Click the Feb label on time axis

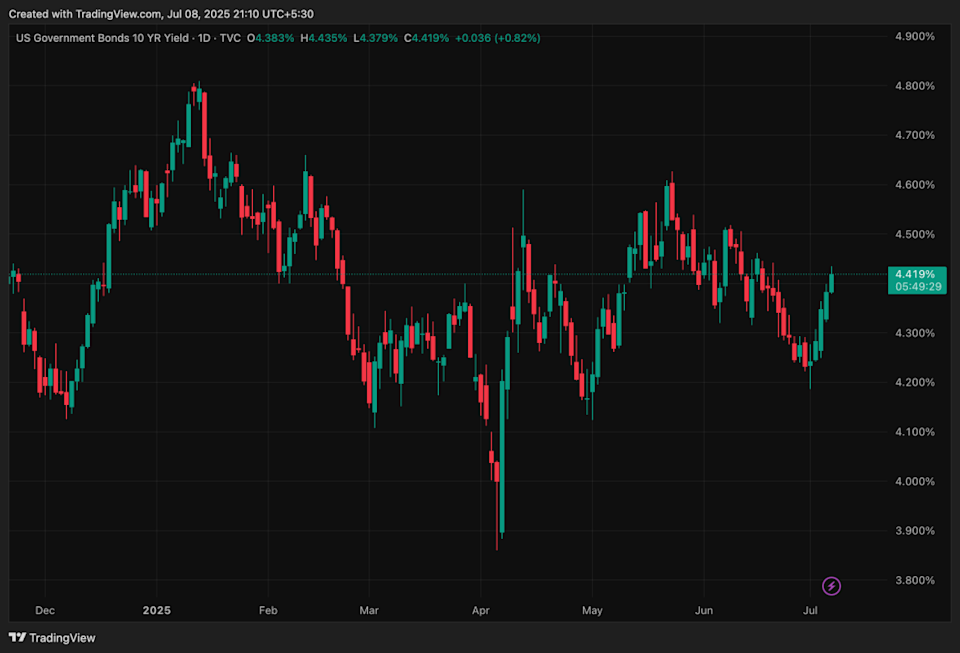click(x=268, y=610)
